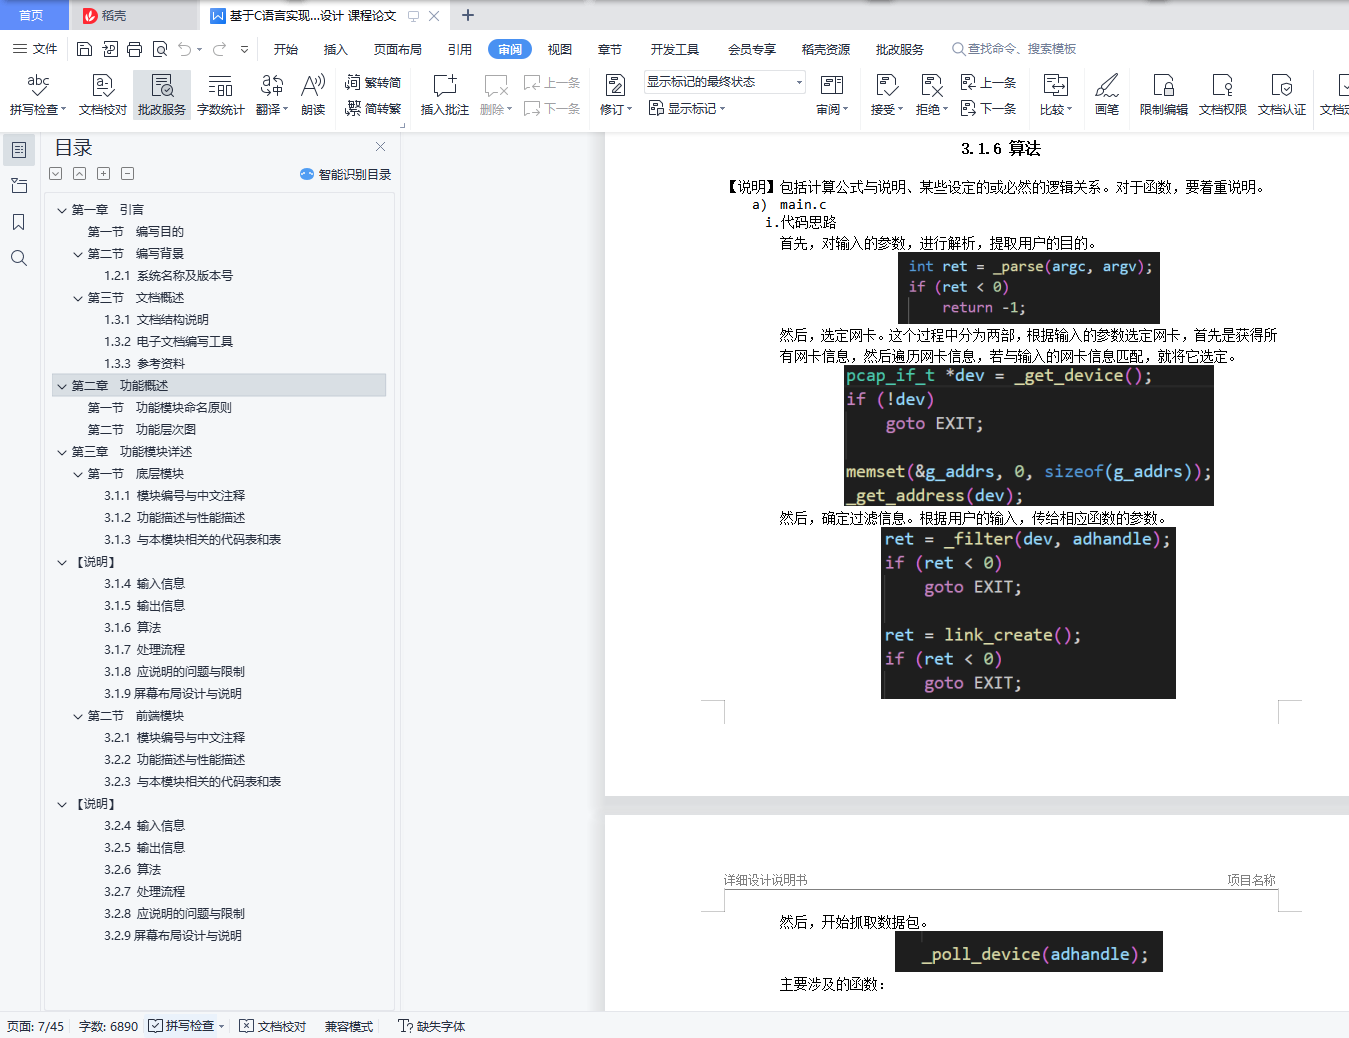Collapse the 第一章 引言 outline node
Screen dimensions: 1349x1038
[x=62, y=210]
